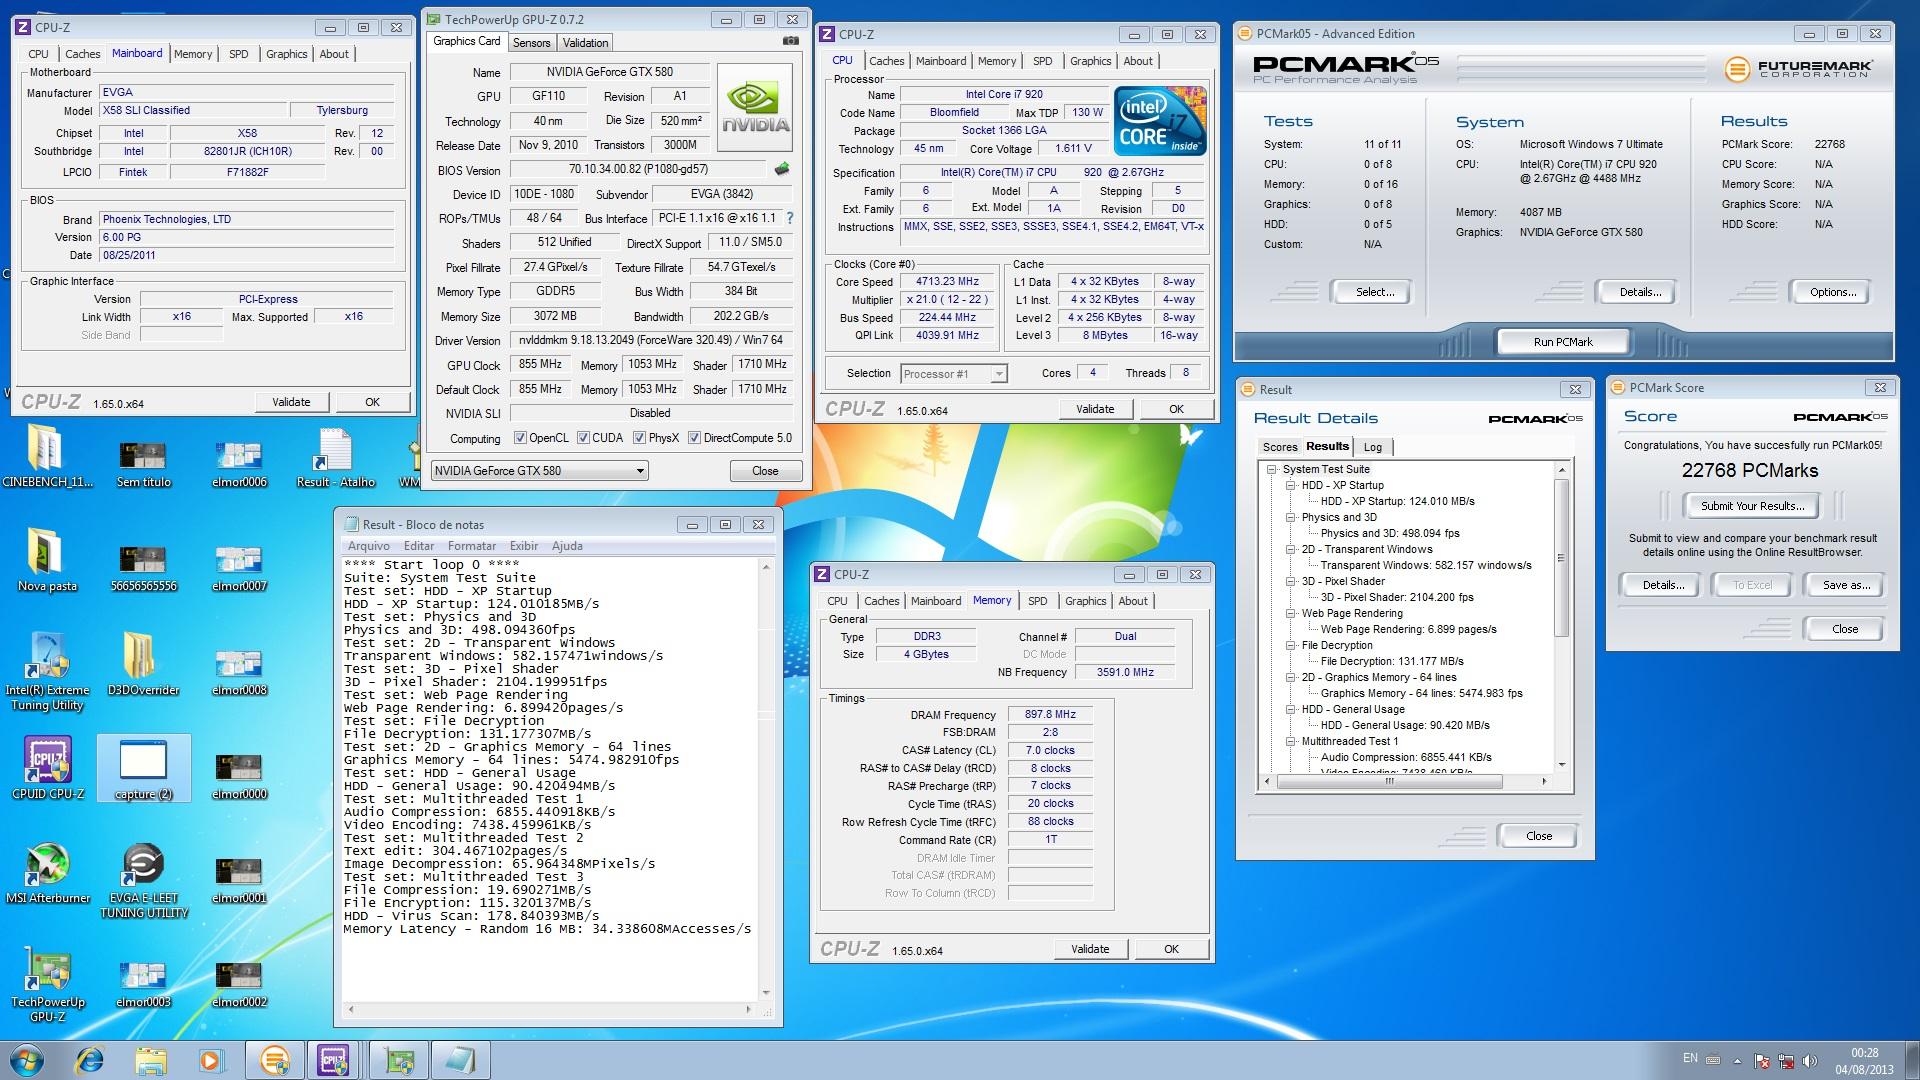This screenshot has width=1920, height=1080.
Task: Select the CPUID CPU-Z desktop shortcut
Action: point(47,768)
